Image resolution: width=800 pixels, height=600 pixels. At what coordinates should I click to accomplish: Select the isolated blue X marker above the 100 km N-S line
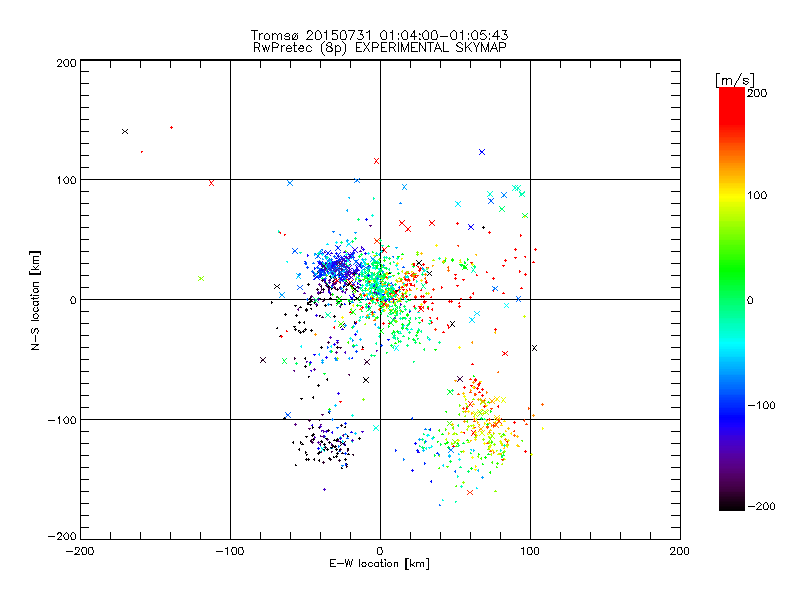click(x=482, y=152)
